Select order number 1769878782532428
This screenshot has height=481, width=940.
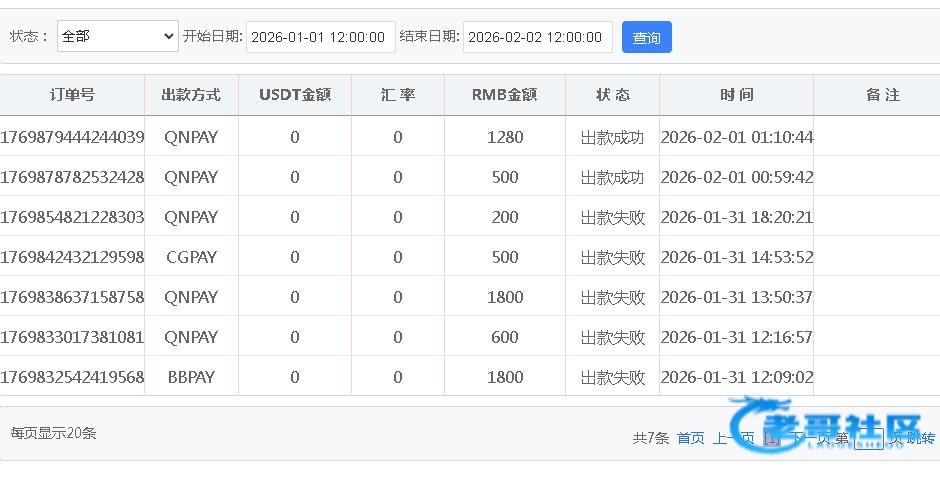(72, 177)
